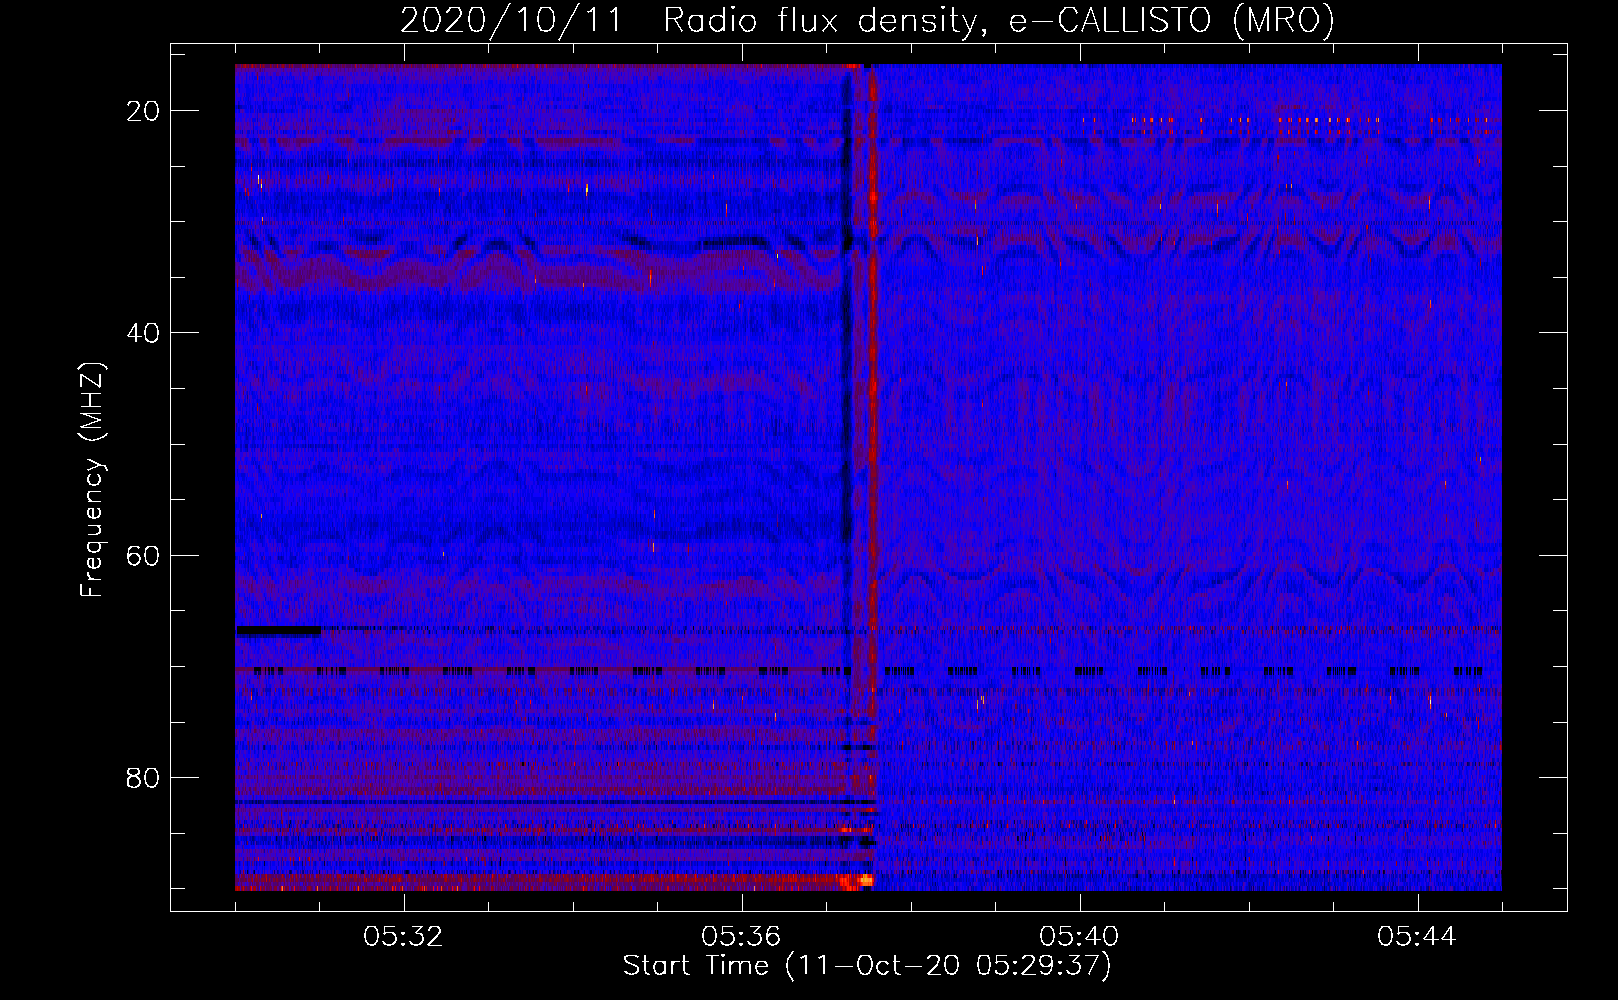
Task: Click the '60' frequency tick label
Action: [144, 555]
